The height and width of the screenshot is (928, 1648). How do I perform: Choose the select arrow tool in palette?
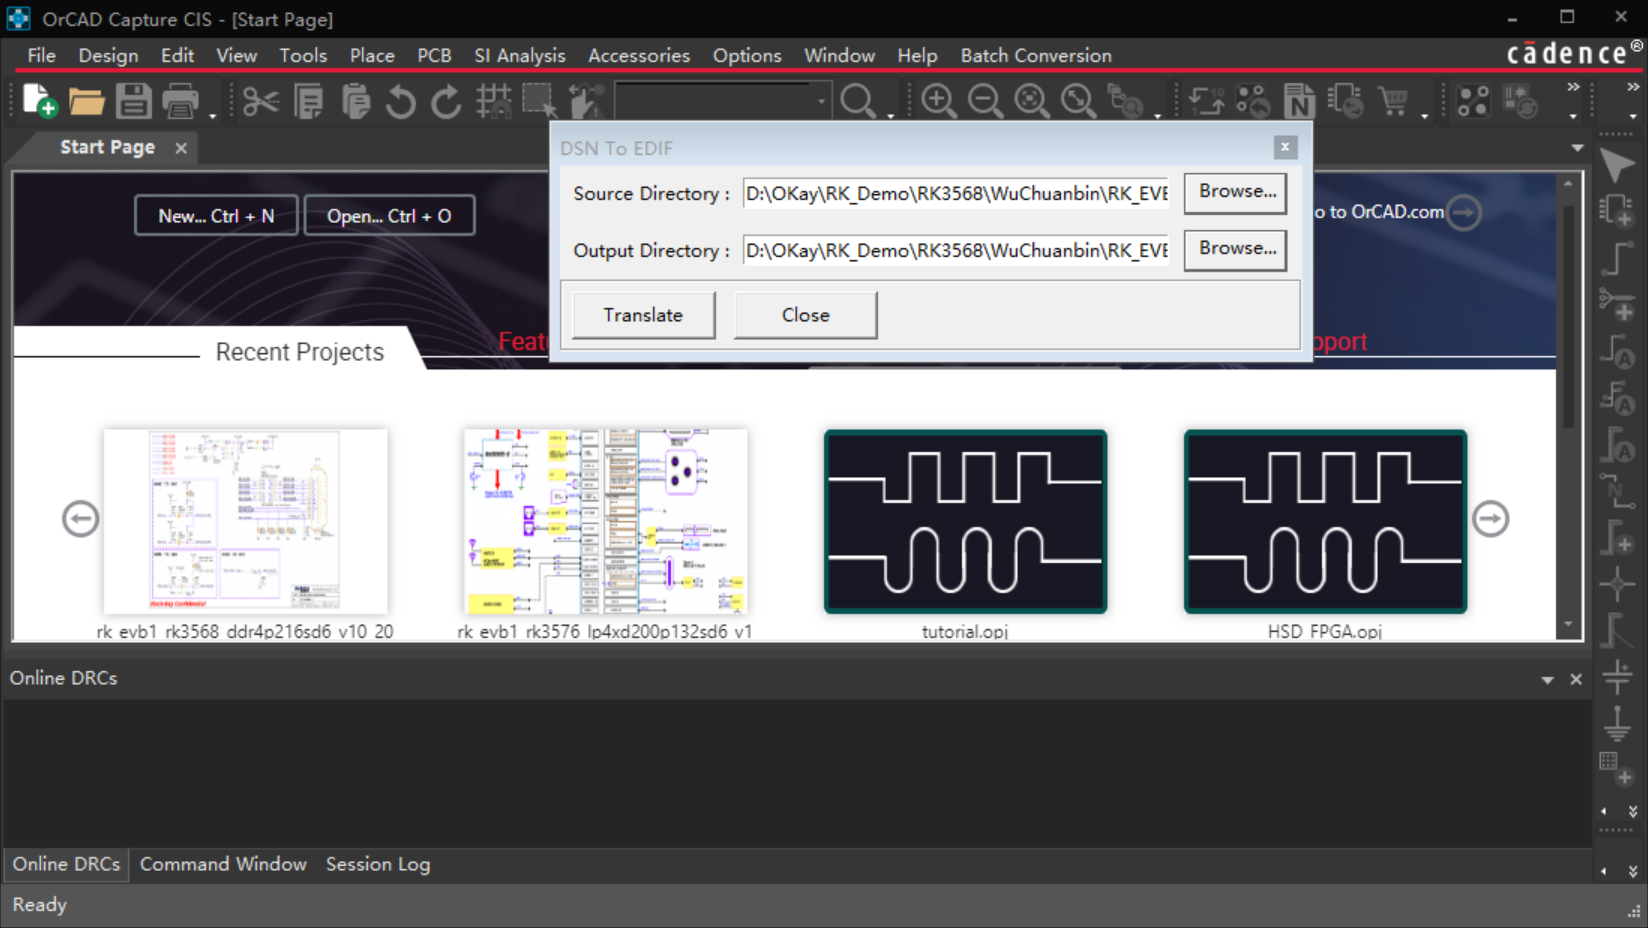click(1617, 166)
